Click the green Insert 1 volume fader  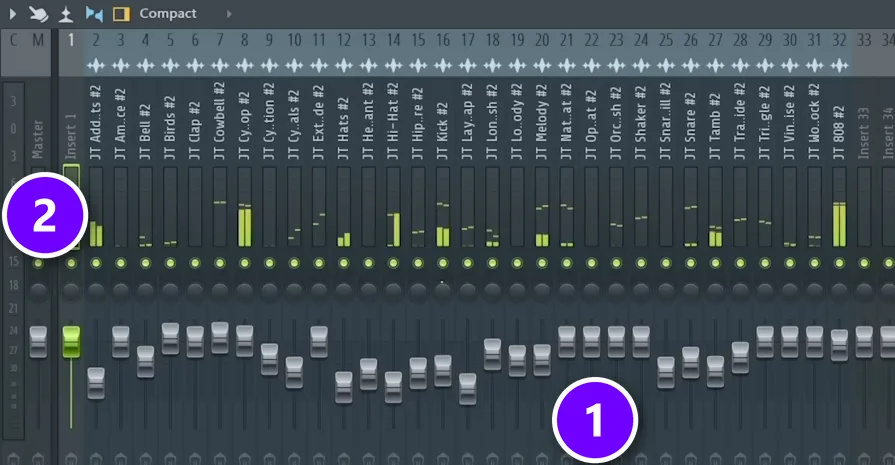point(71,342)
